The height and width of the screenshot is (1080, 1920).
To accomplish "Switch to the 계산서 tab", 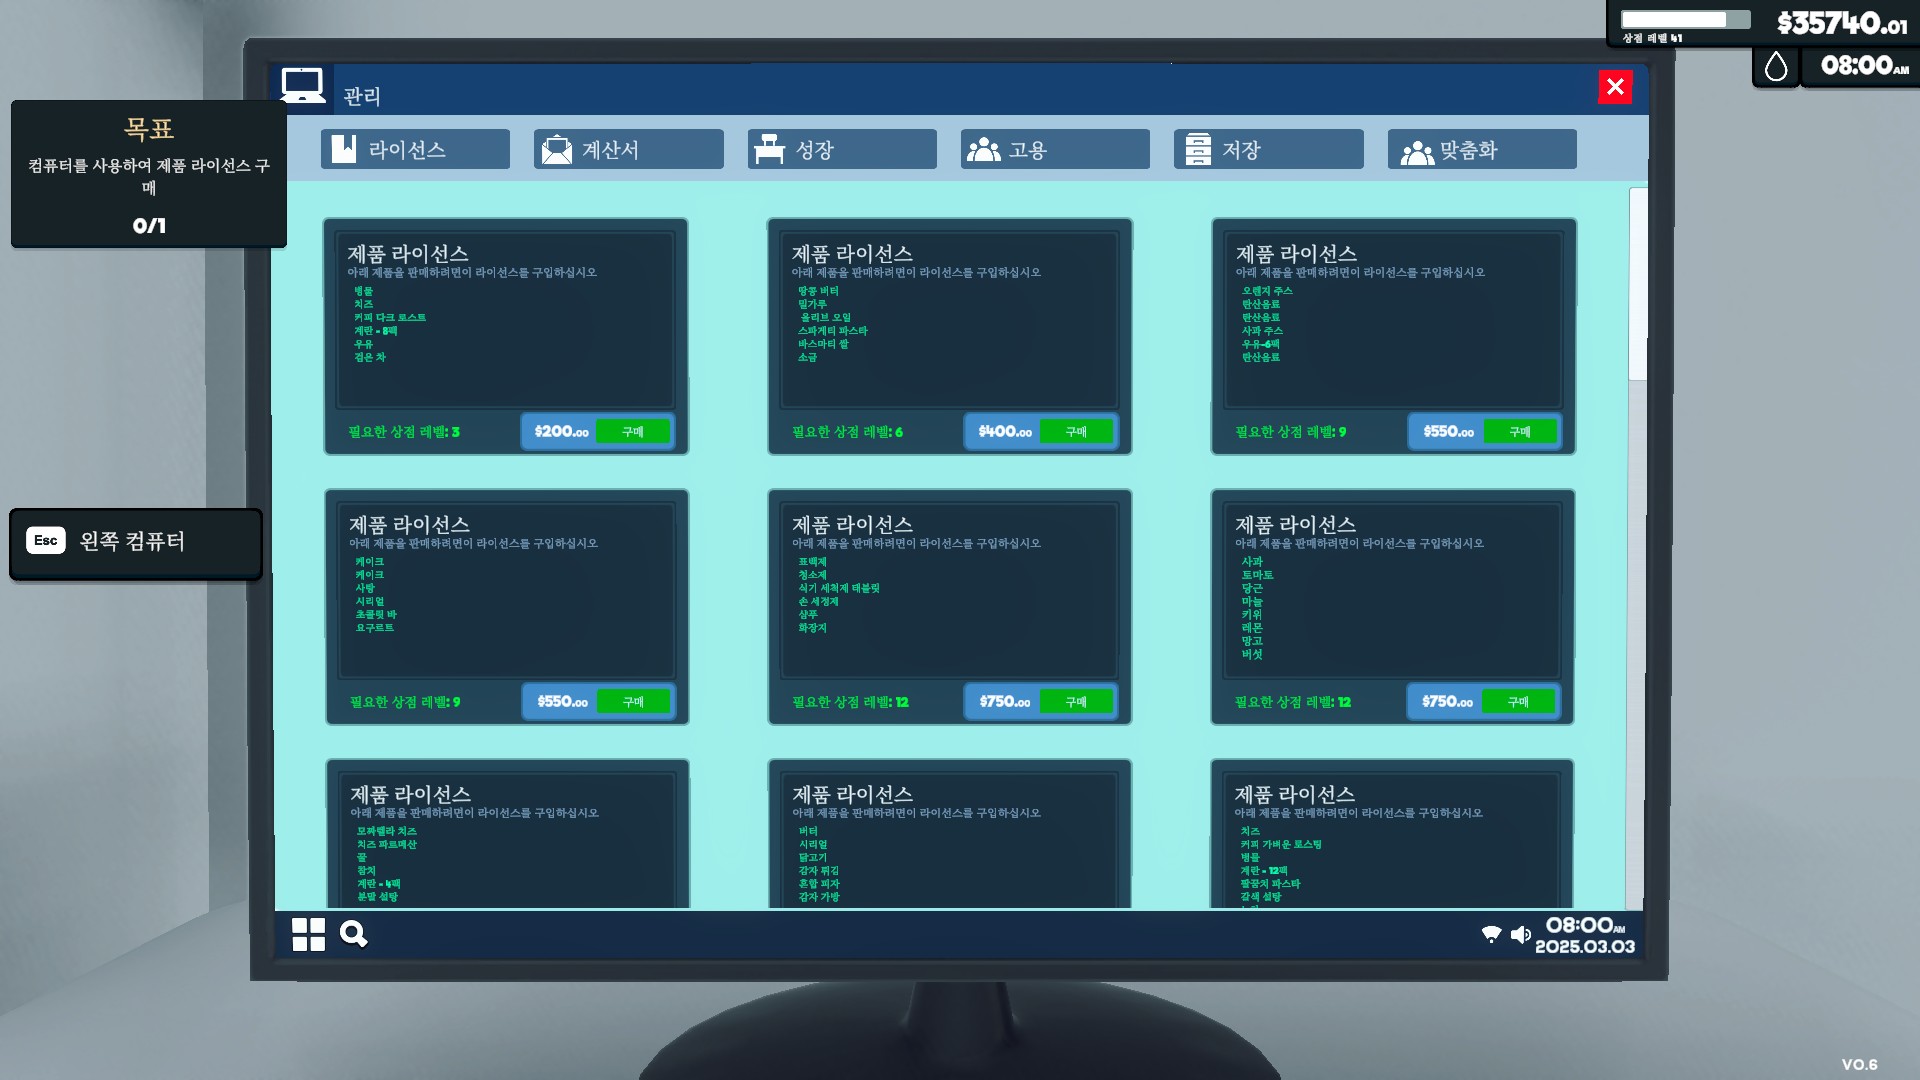I will (x=628, y=149).
